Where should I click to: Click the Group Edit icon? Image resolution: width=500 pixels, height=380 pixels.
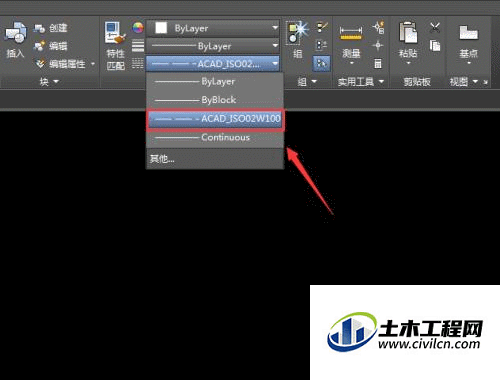click(322, 45)
